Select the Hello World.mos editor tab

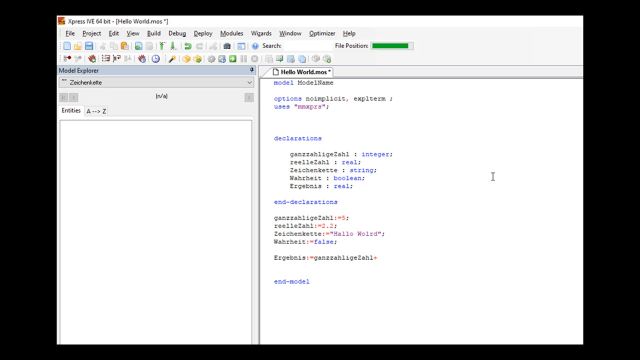(x=301, y=72)
